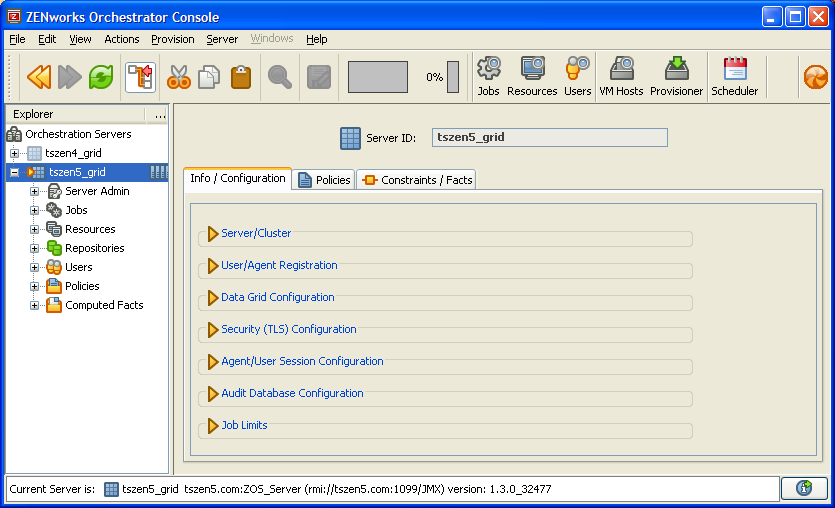Open the File menu
The width and height of the screenshot is (835, 508).
[x=17, y=39]
